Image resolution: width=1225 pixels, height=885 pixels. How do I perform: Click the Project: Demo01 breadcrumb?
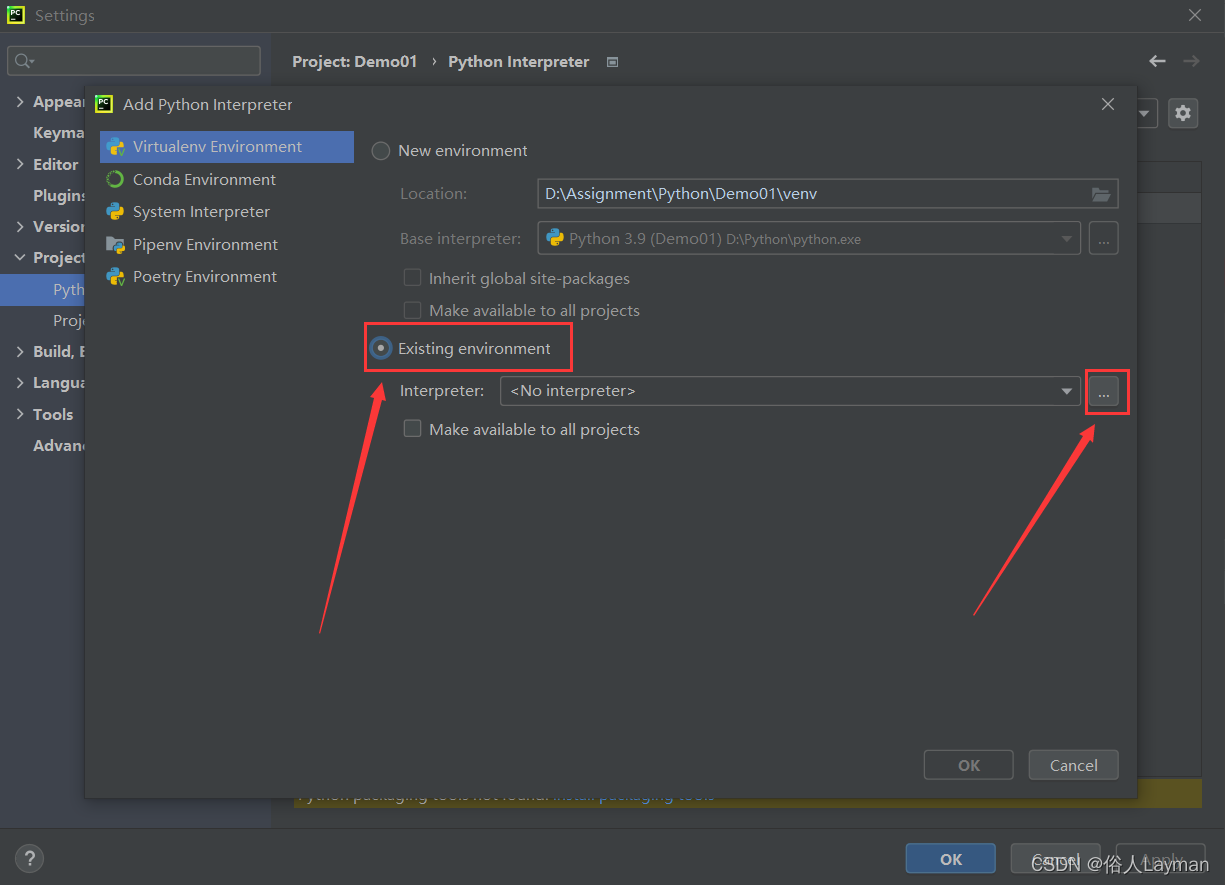355,62
